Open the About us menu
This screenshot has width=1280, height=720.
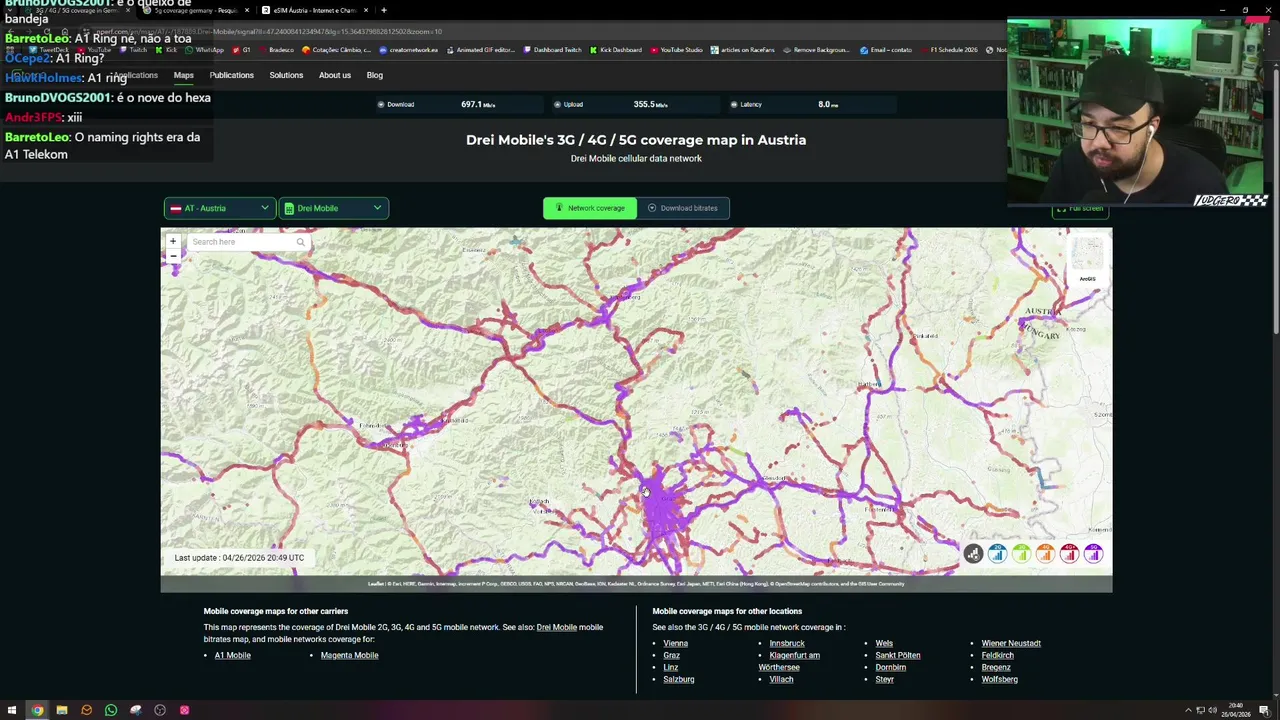(335, 75)
